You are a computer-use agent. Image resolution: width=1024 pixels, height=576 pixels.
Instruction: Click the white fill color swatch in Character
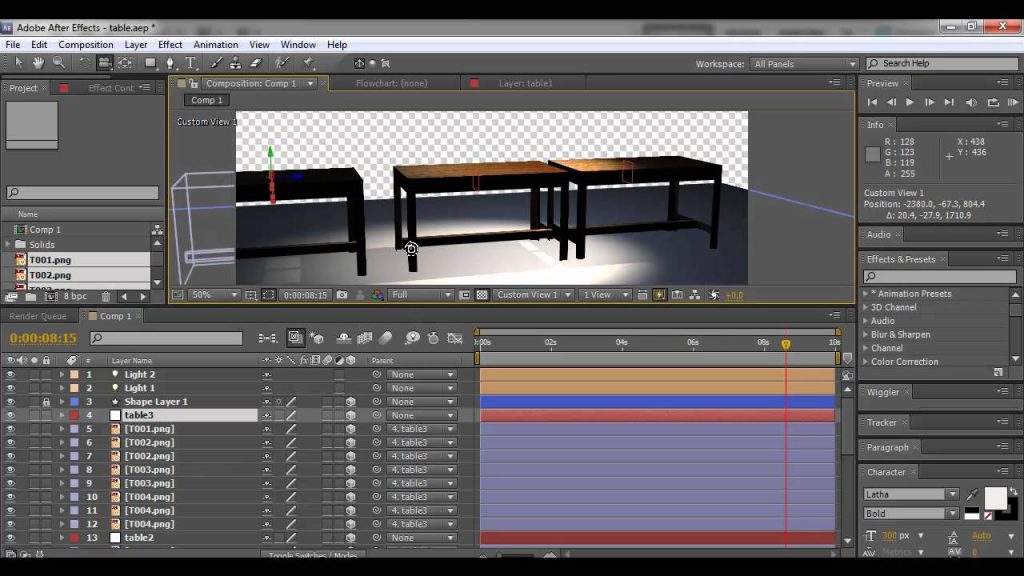pyautogui.click(x=995, y=498)
